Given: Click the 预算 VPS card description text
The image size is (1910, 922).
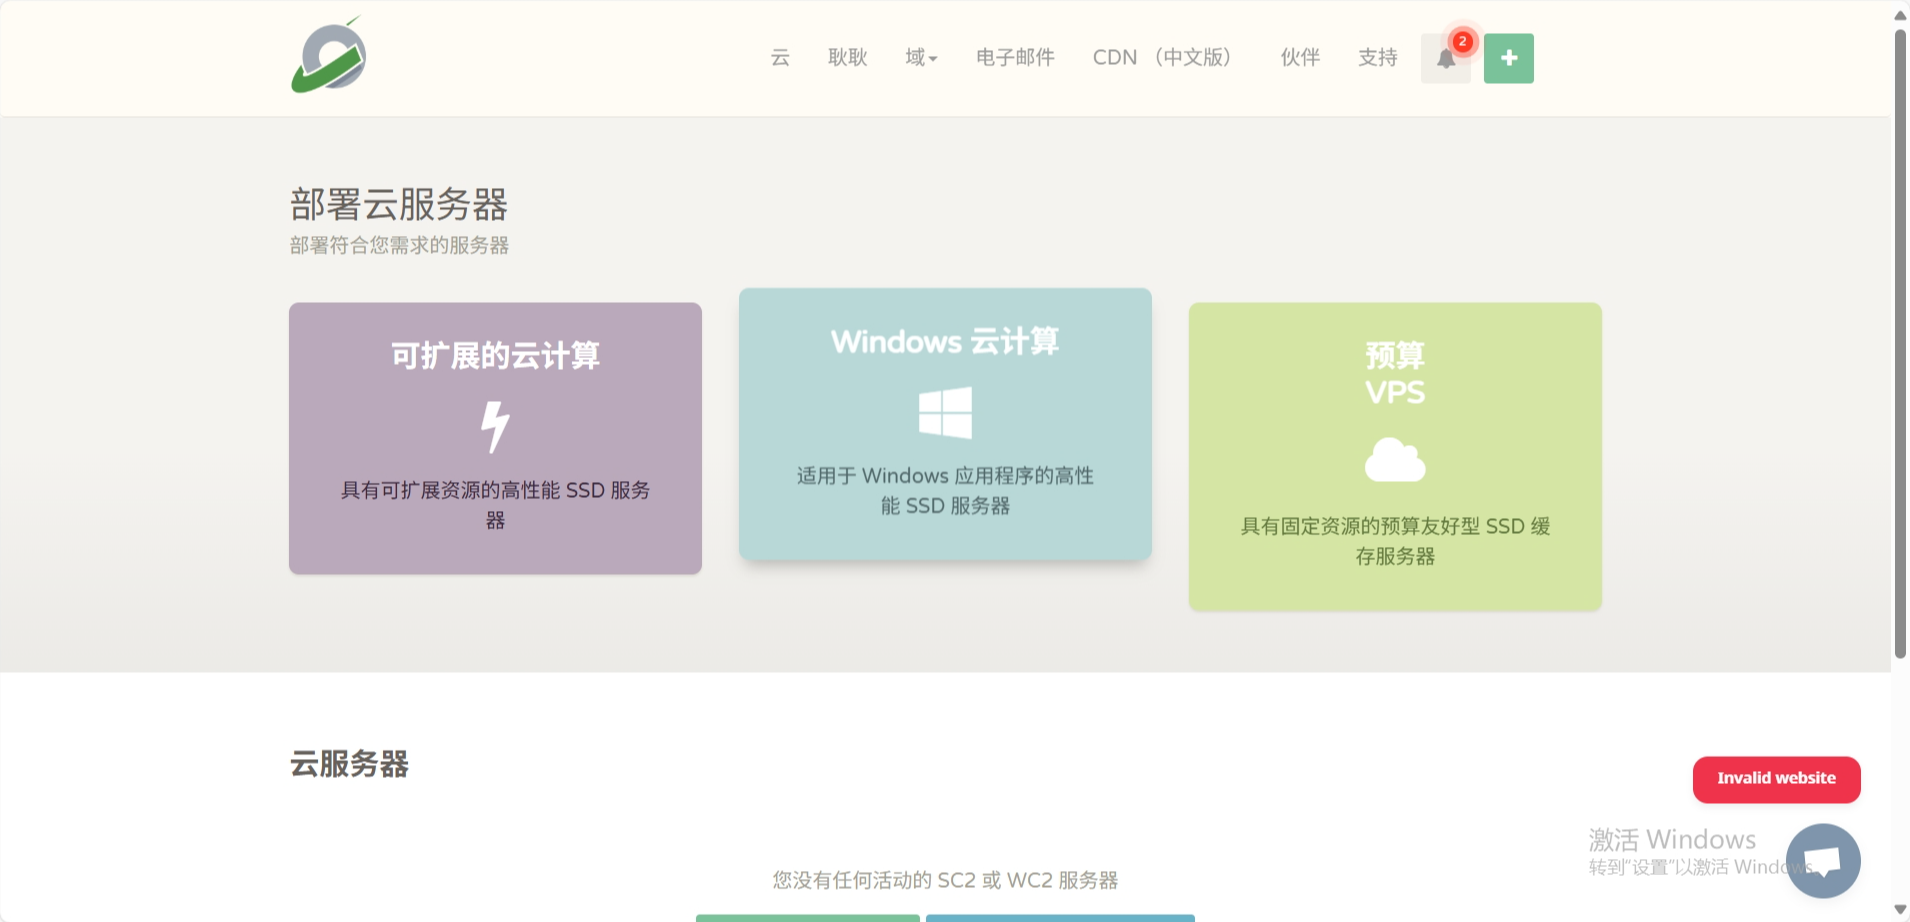Looking at the screenshot, I should 1395,541.
